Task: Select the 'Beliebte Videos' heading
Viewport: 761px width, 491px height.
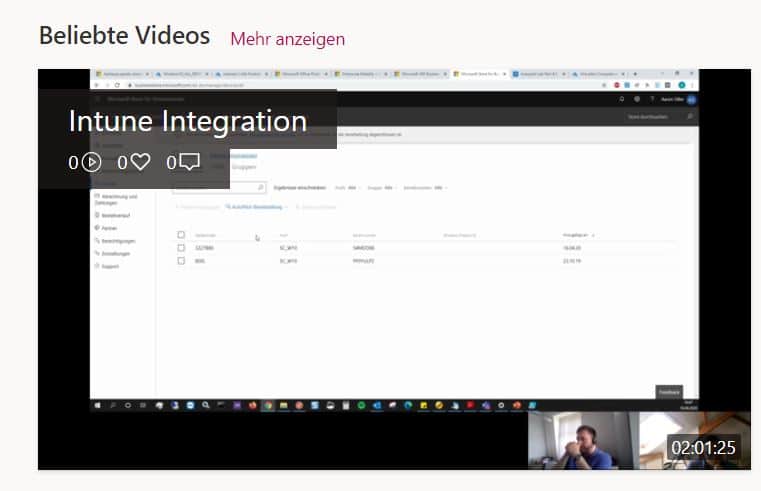Action: pos(124,36)
